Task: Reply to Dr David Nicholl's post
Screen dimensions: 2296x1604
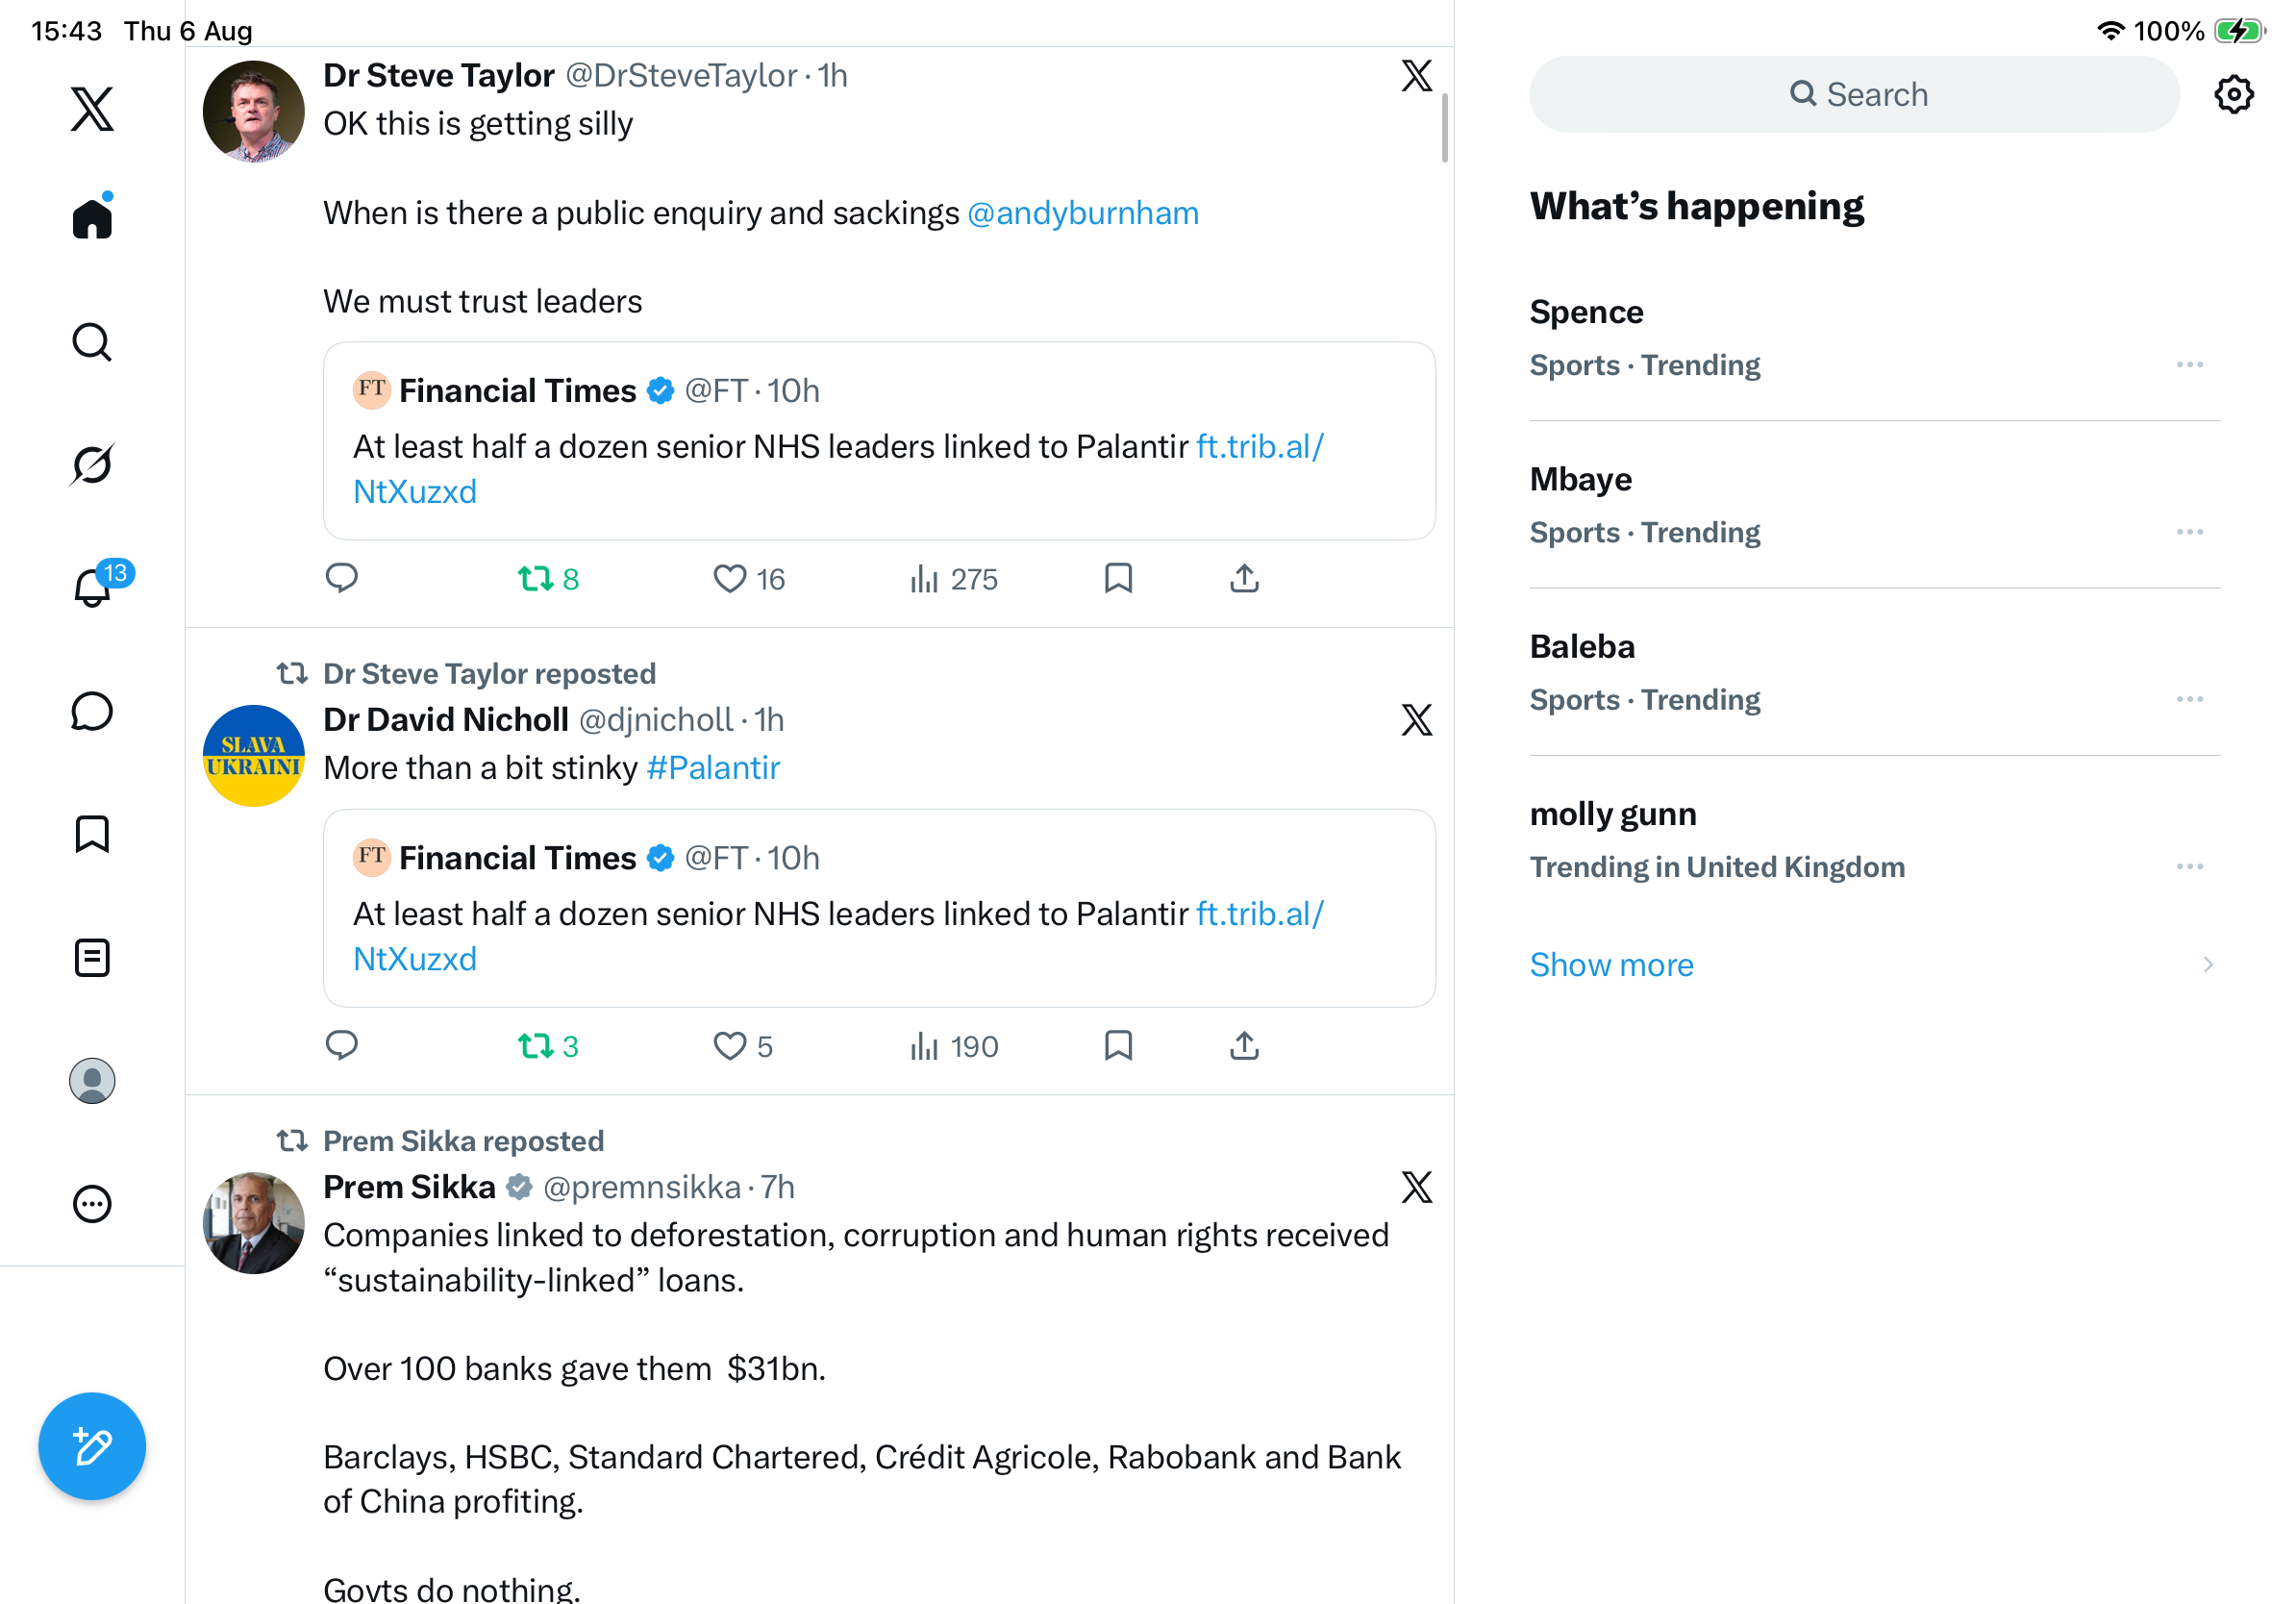Action: click(342, 1045)
